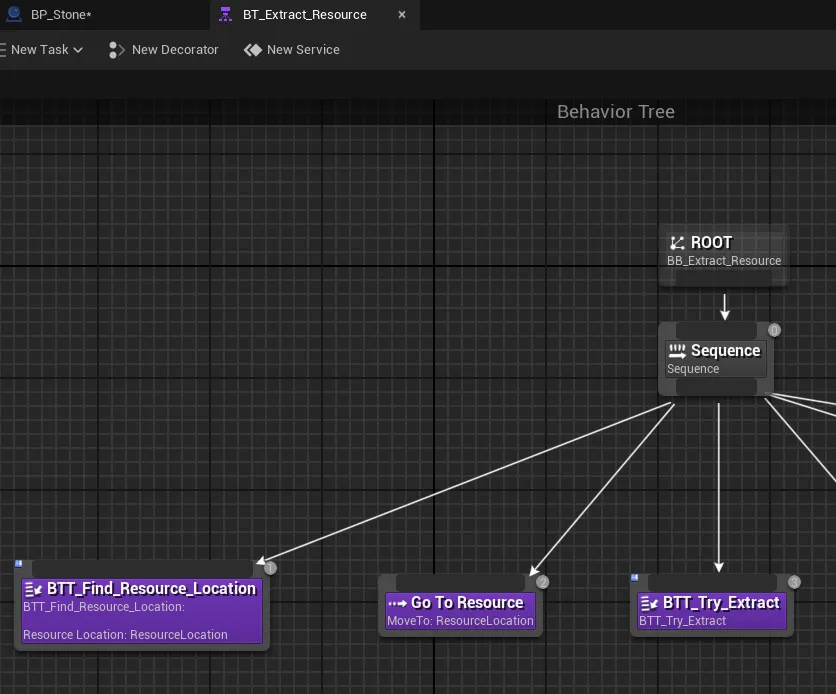Click the ROOT node bottom output pin

click(724, 277)
